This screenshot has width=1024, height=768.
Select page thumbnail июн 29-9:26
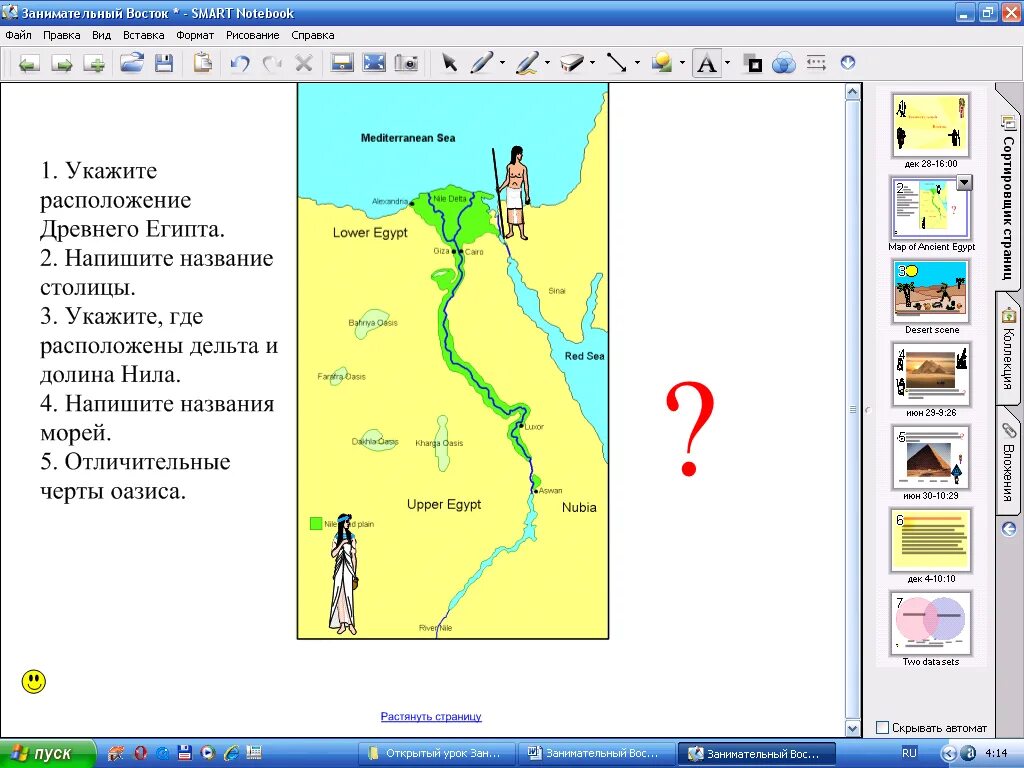coord(931,374)
